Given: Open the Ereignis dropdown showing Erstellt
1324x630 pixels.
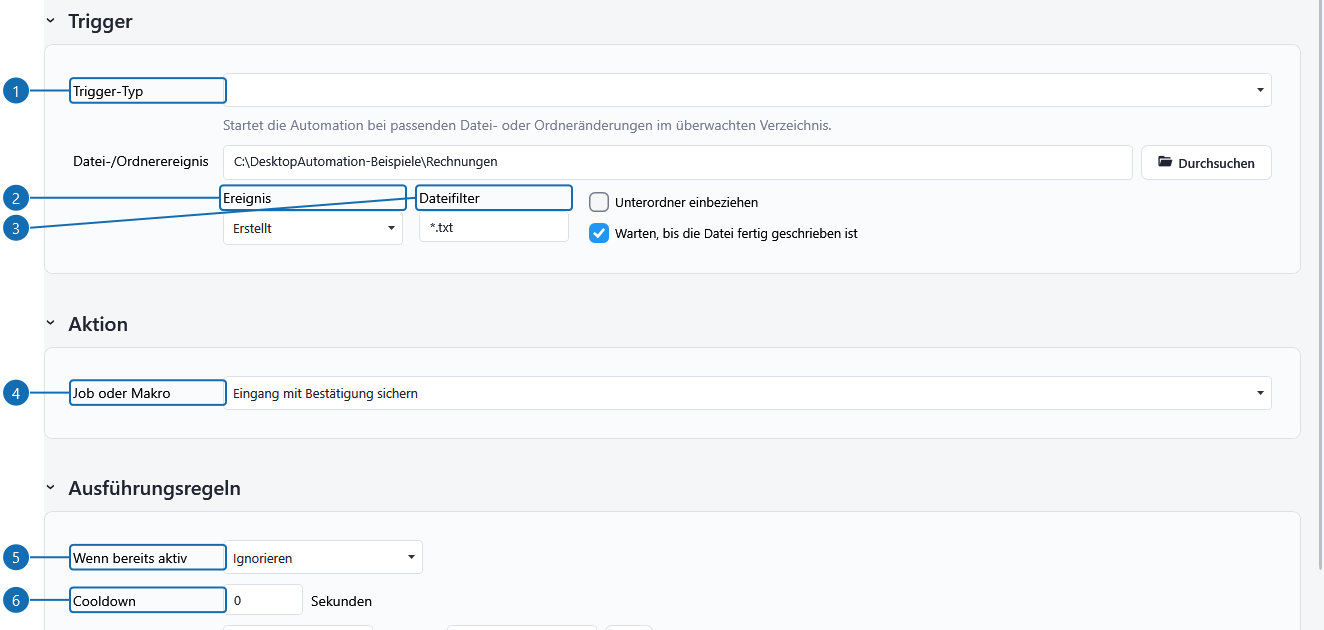Looking at the screenshot, I should (x=313, y=228).
